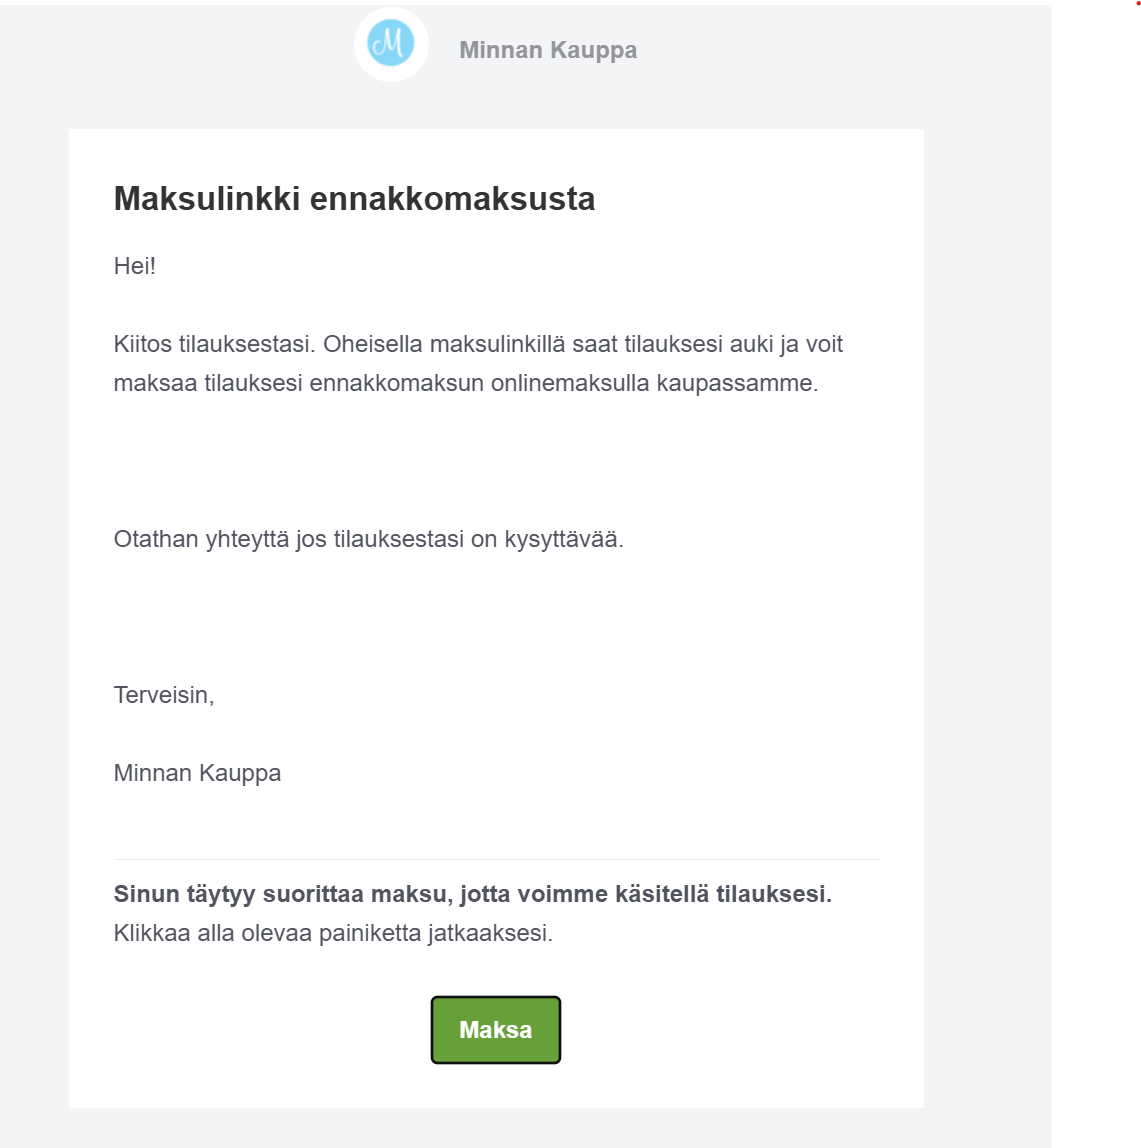Screen dimensions: 1141x1148
Task: Click the green Maksa payment button
Action: (496, 1029)
